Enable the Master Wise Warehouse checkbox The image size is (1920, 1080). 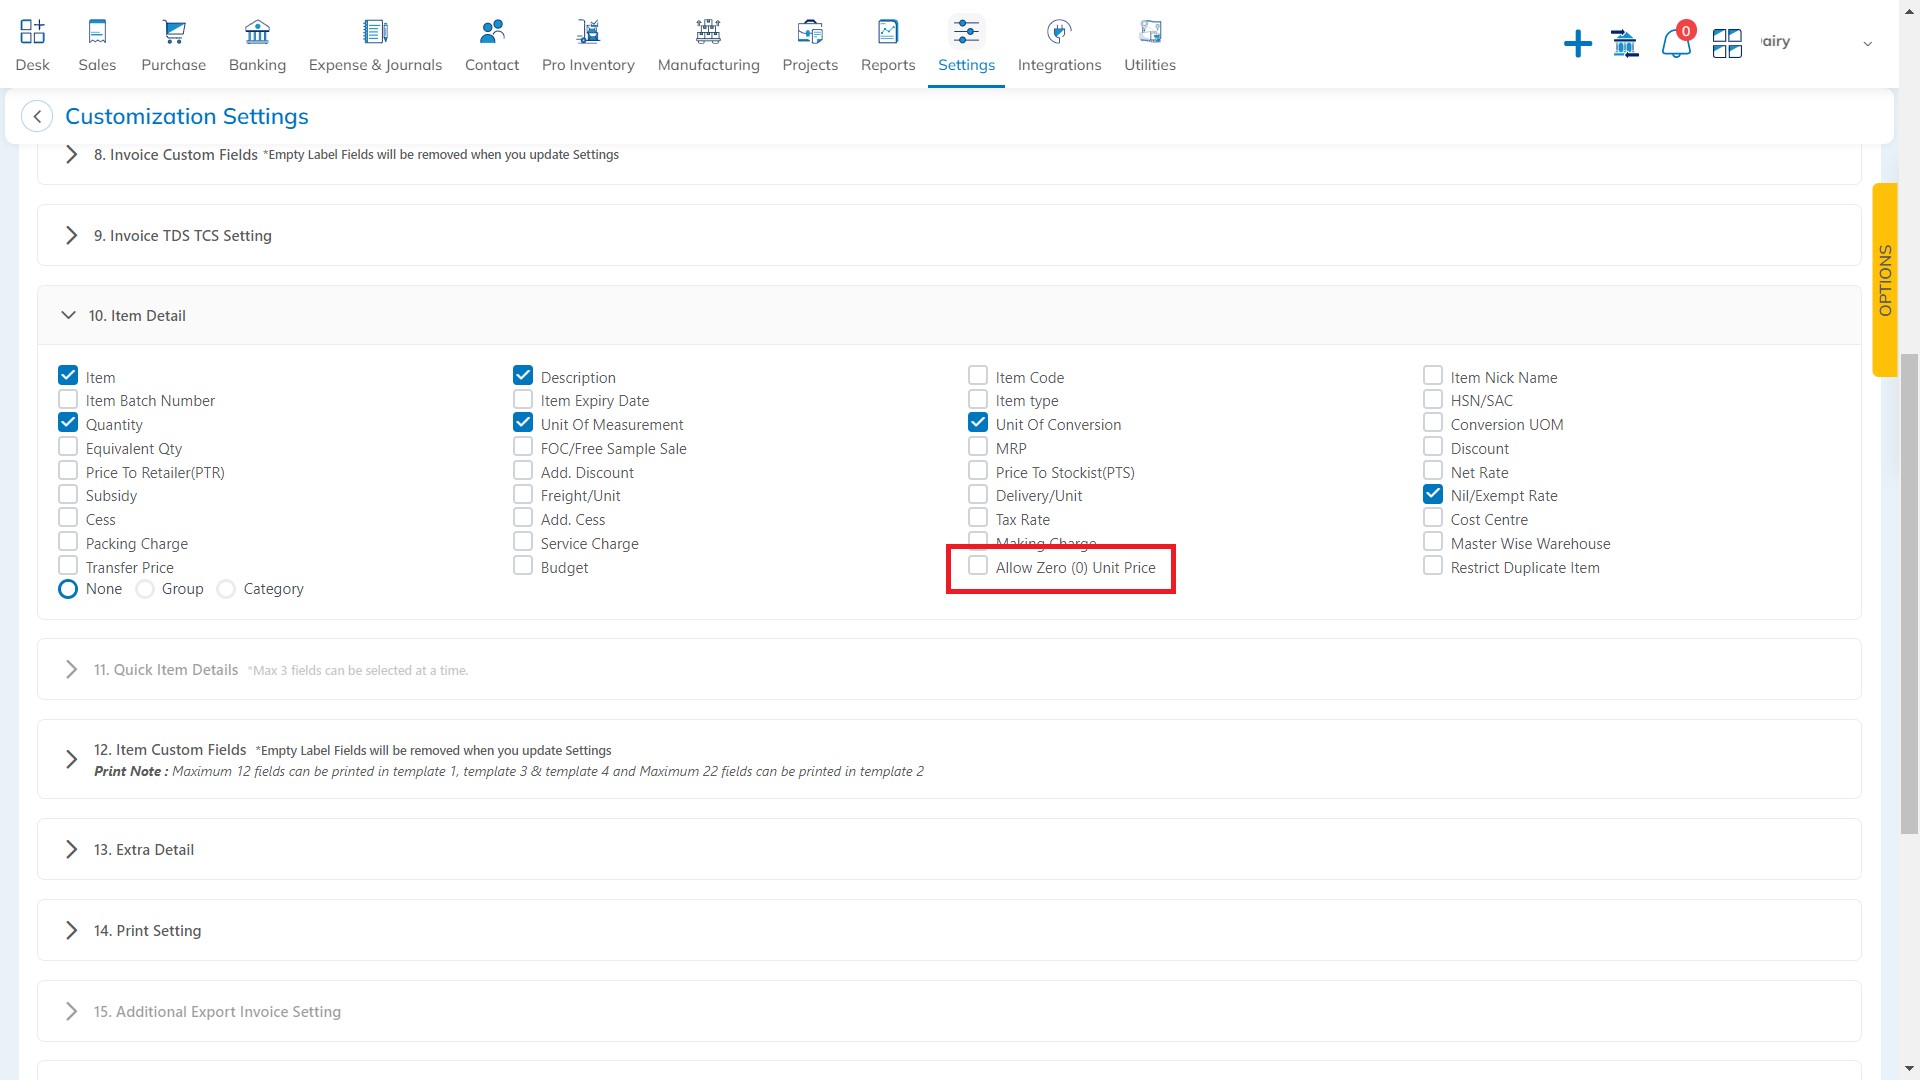click(1433, 541)
